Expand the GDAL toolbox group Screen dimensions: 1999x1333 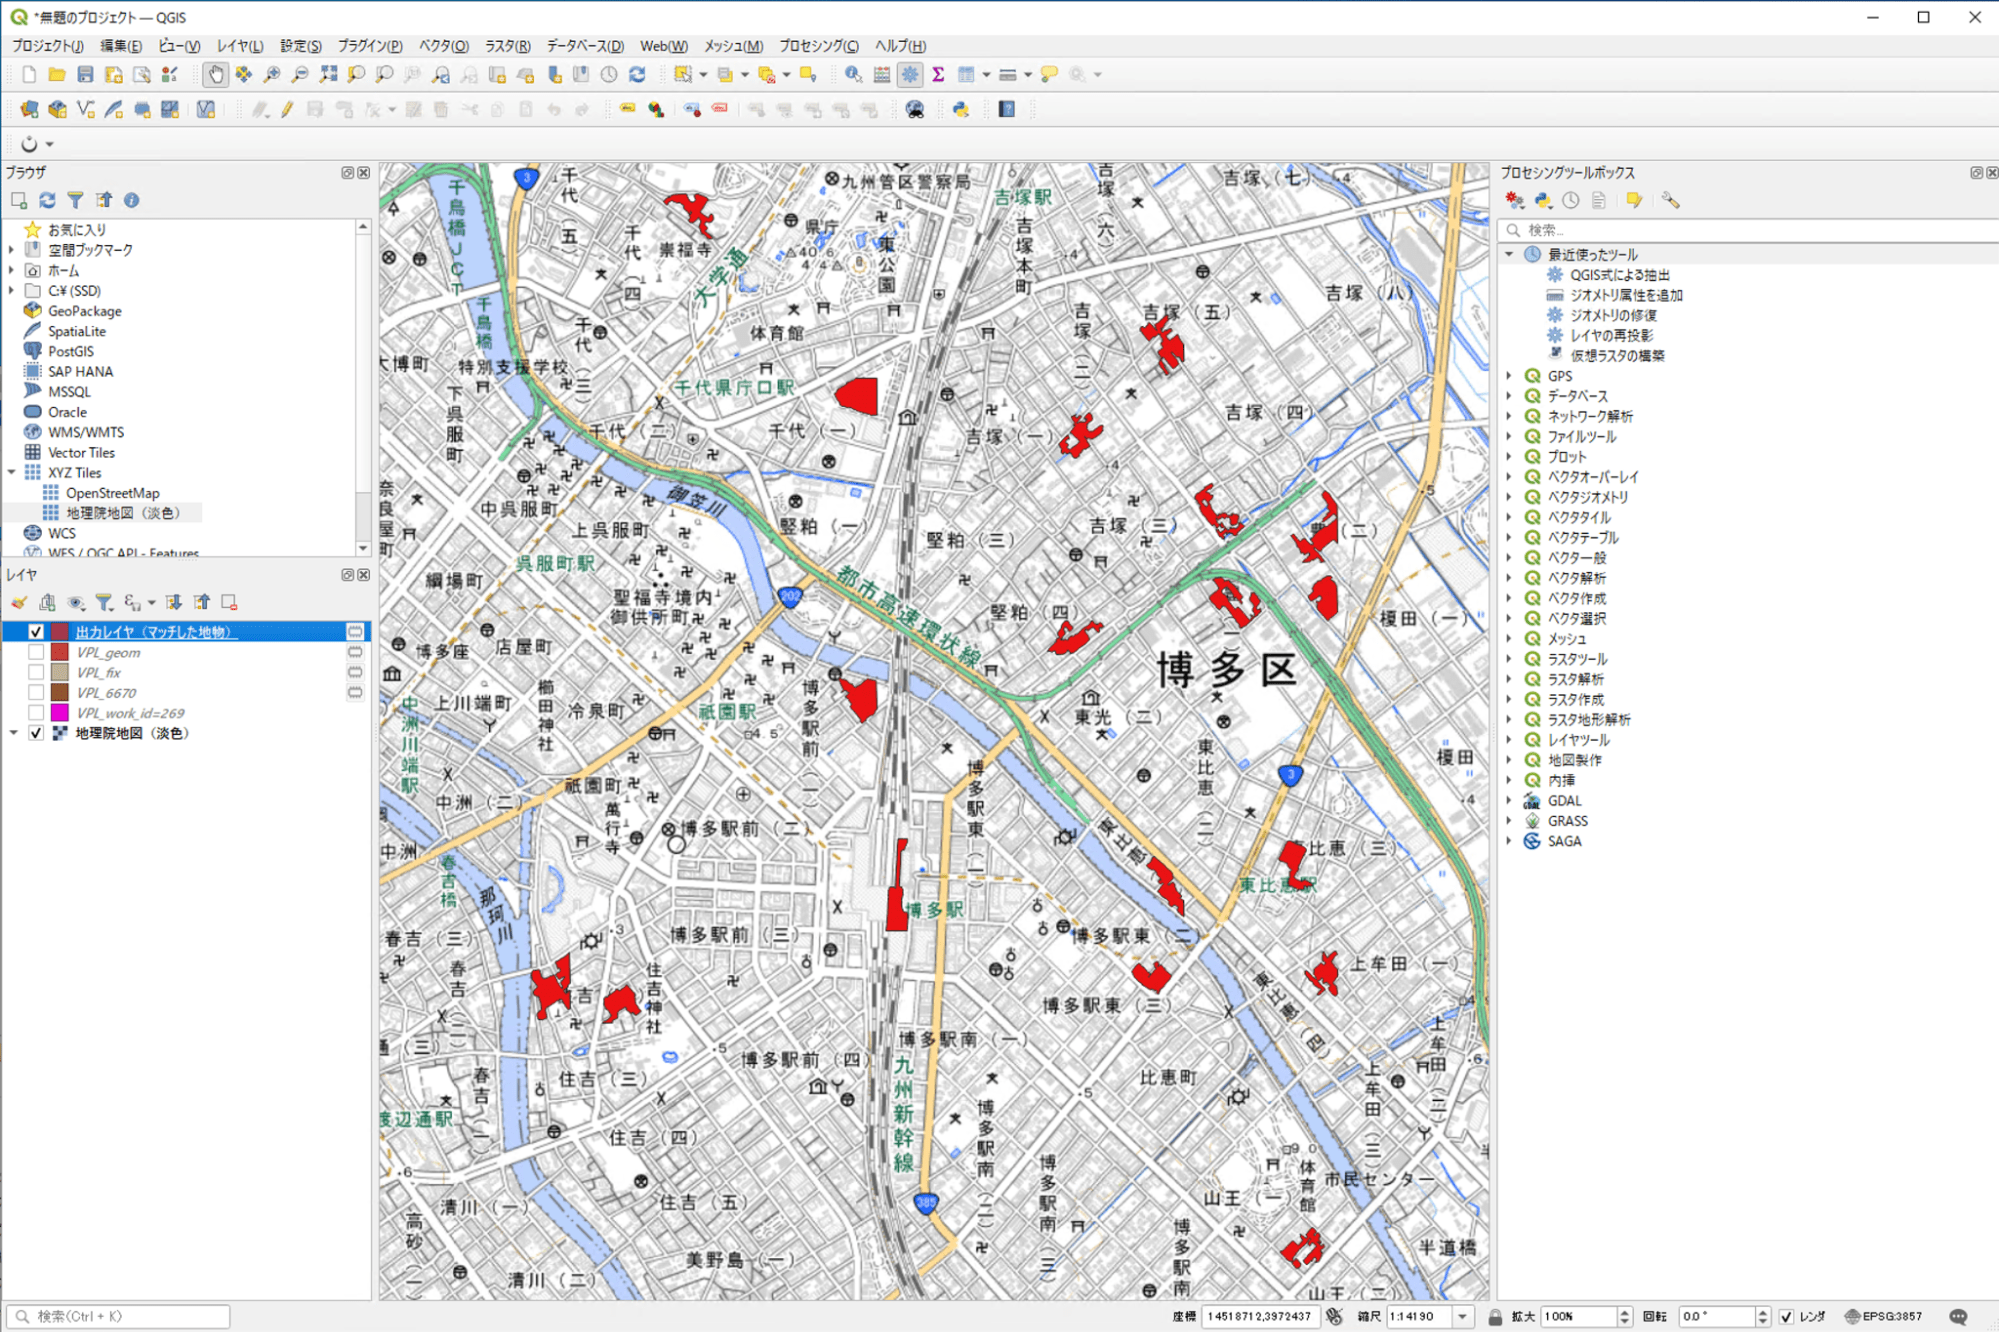(x=1510, y=801)
